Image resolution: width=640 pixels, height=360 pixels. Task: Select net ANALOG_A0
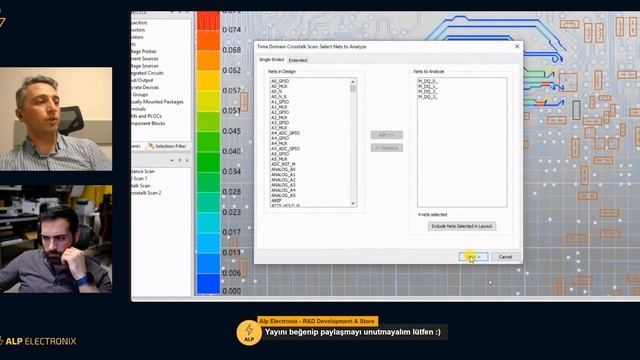point(283,170)
